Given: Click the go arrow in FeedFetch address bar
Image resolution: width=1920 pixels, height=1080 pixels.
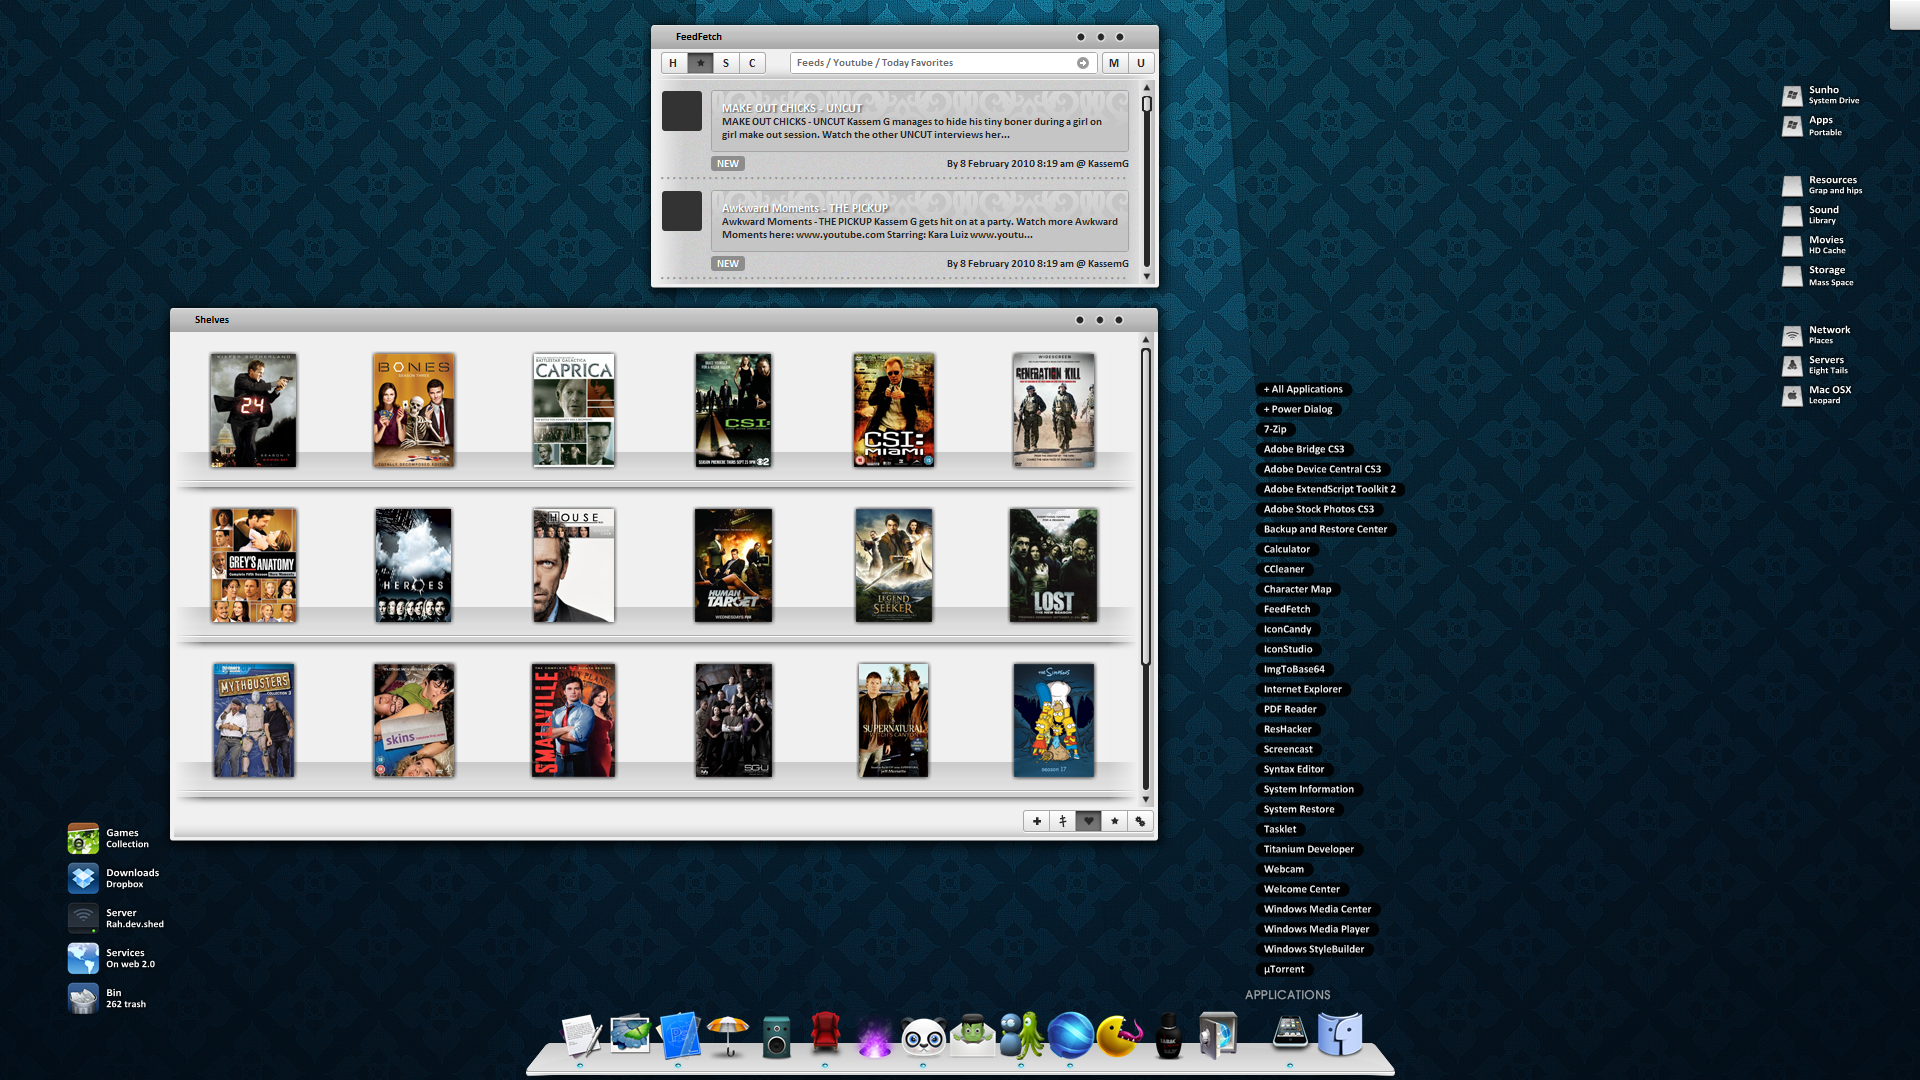Looking at the screenshot, I should [x=1083, y=63].
